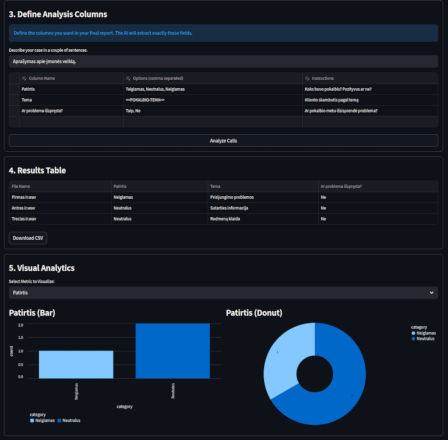Screen dimensions: 448x440
Task: Click the 'Patirtis (Donut)' chart title
Action: (x=254, y=313)
